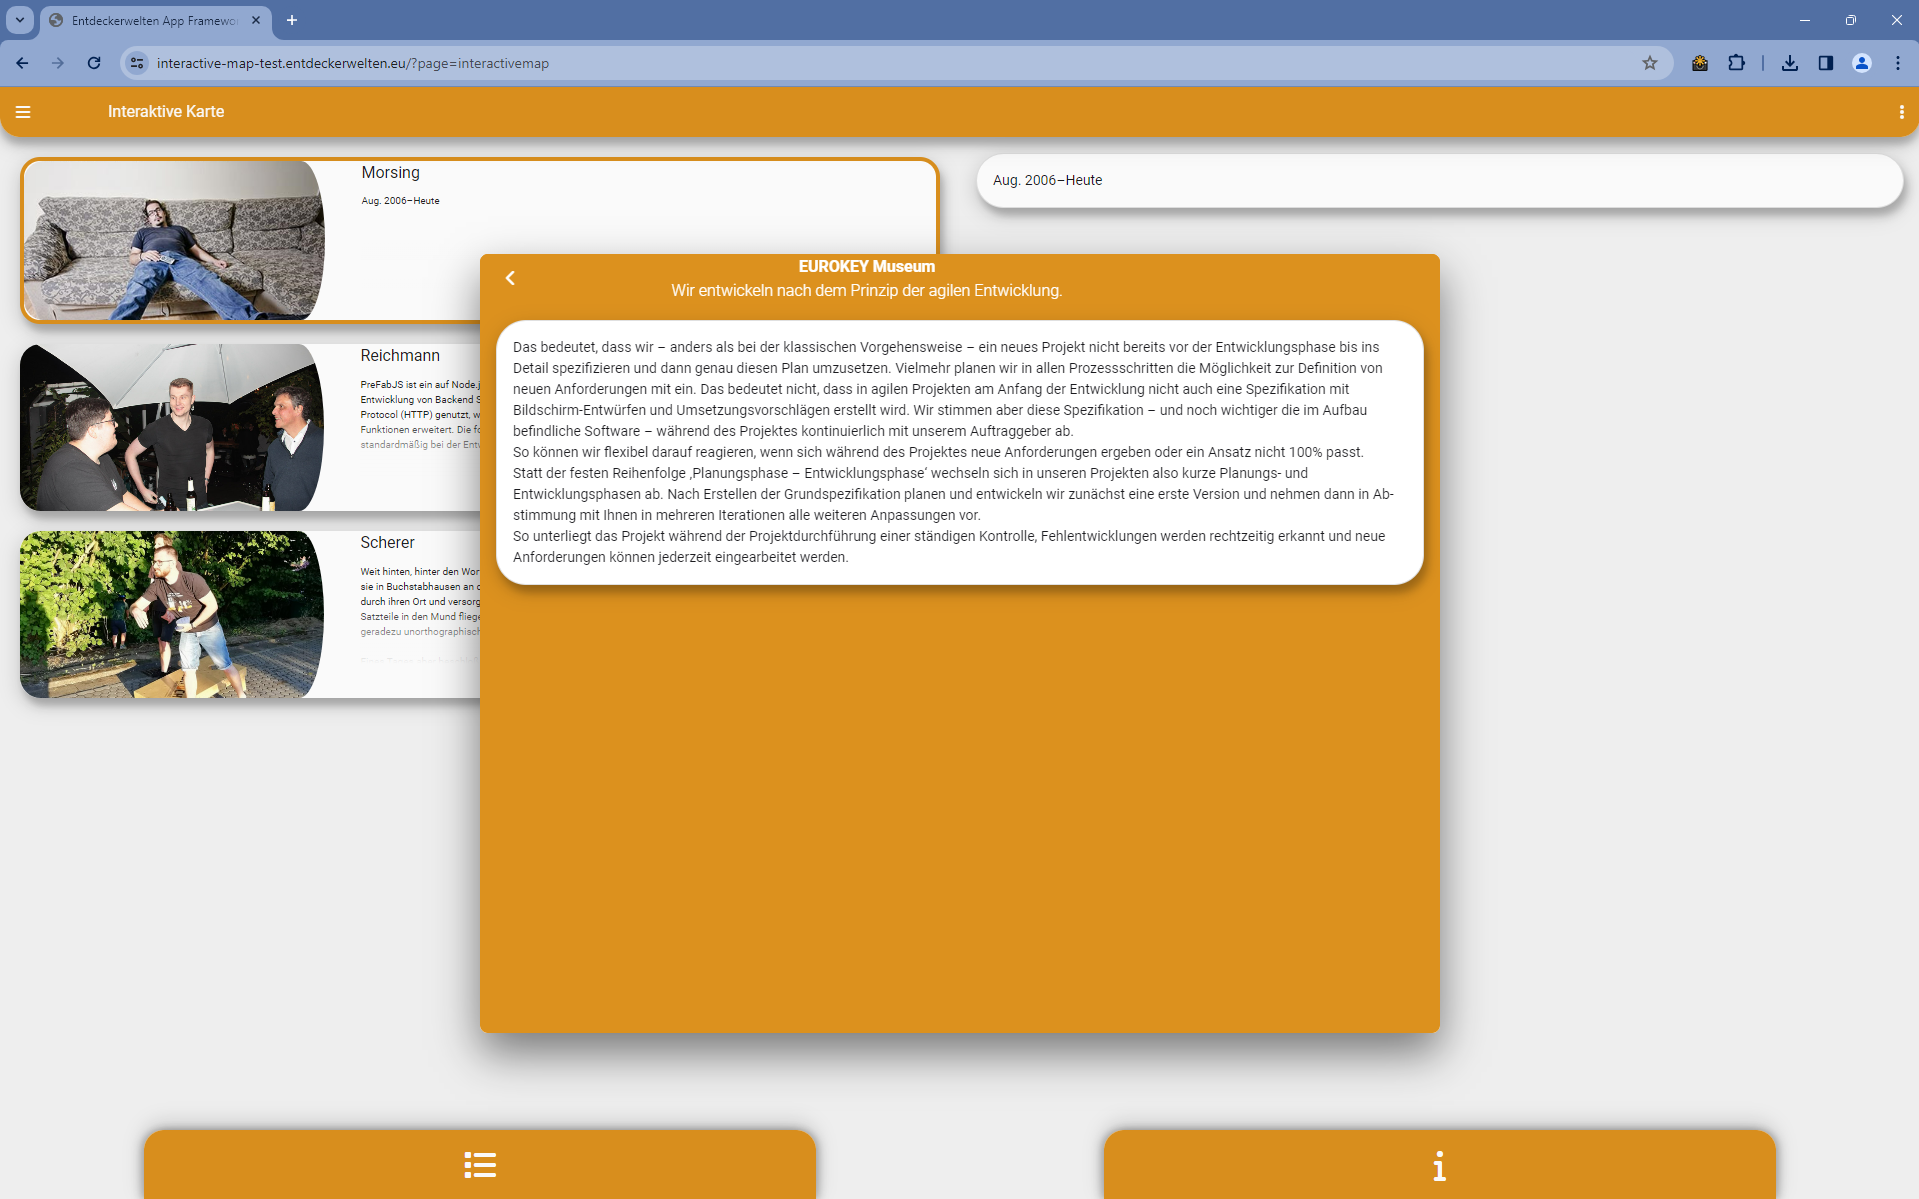Open the browser extensions puzzle icon
The image size is (1919, 1199).
coord(1736,63)
